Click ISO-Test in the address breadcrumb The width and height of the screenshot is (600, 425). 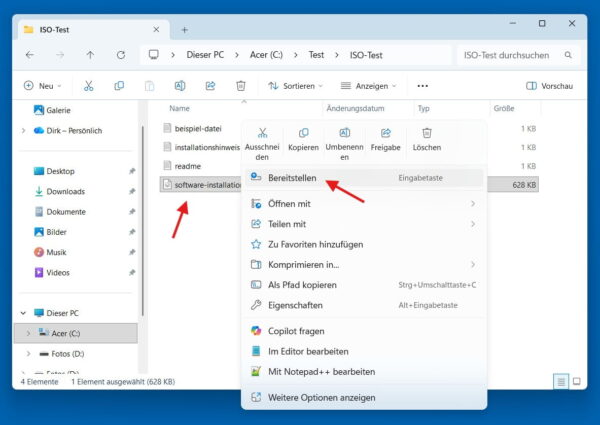point(366,55)
